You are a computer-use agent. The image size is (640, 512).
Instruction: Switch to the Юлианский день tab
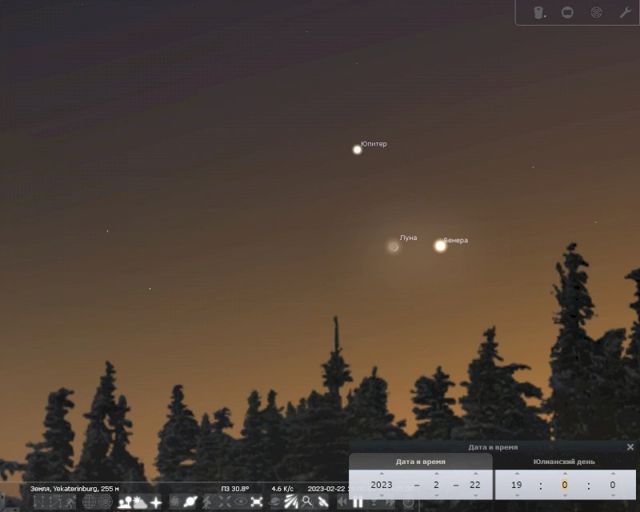click(x=565, y=461)
